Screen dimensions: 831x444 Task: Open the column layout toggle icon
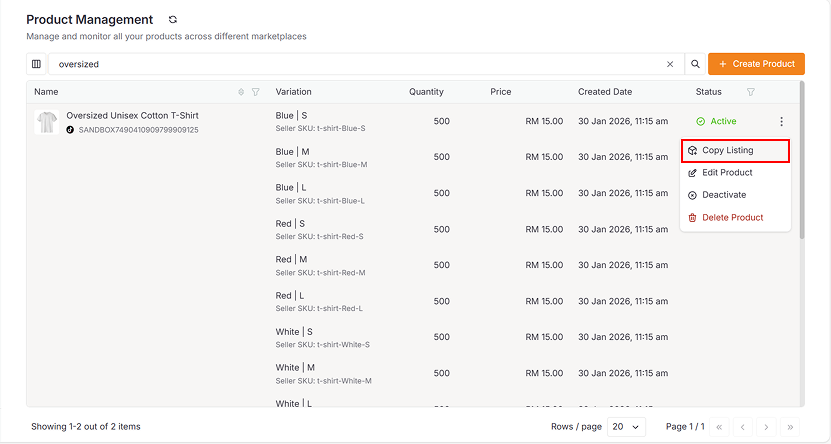click(x=37, y=64)
